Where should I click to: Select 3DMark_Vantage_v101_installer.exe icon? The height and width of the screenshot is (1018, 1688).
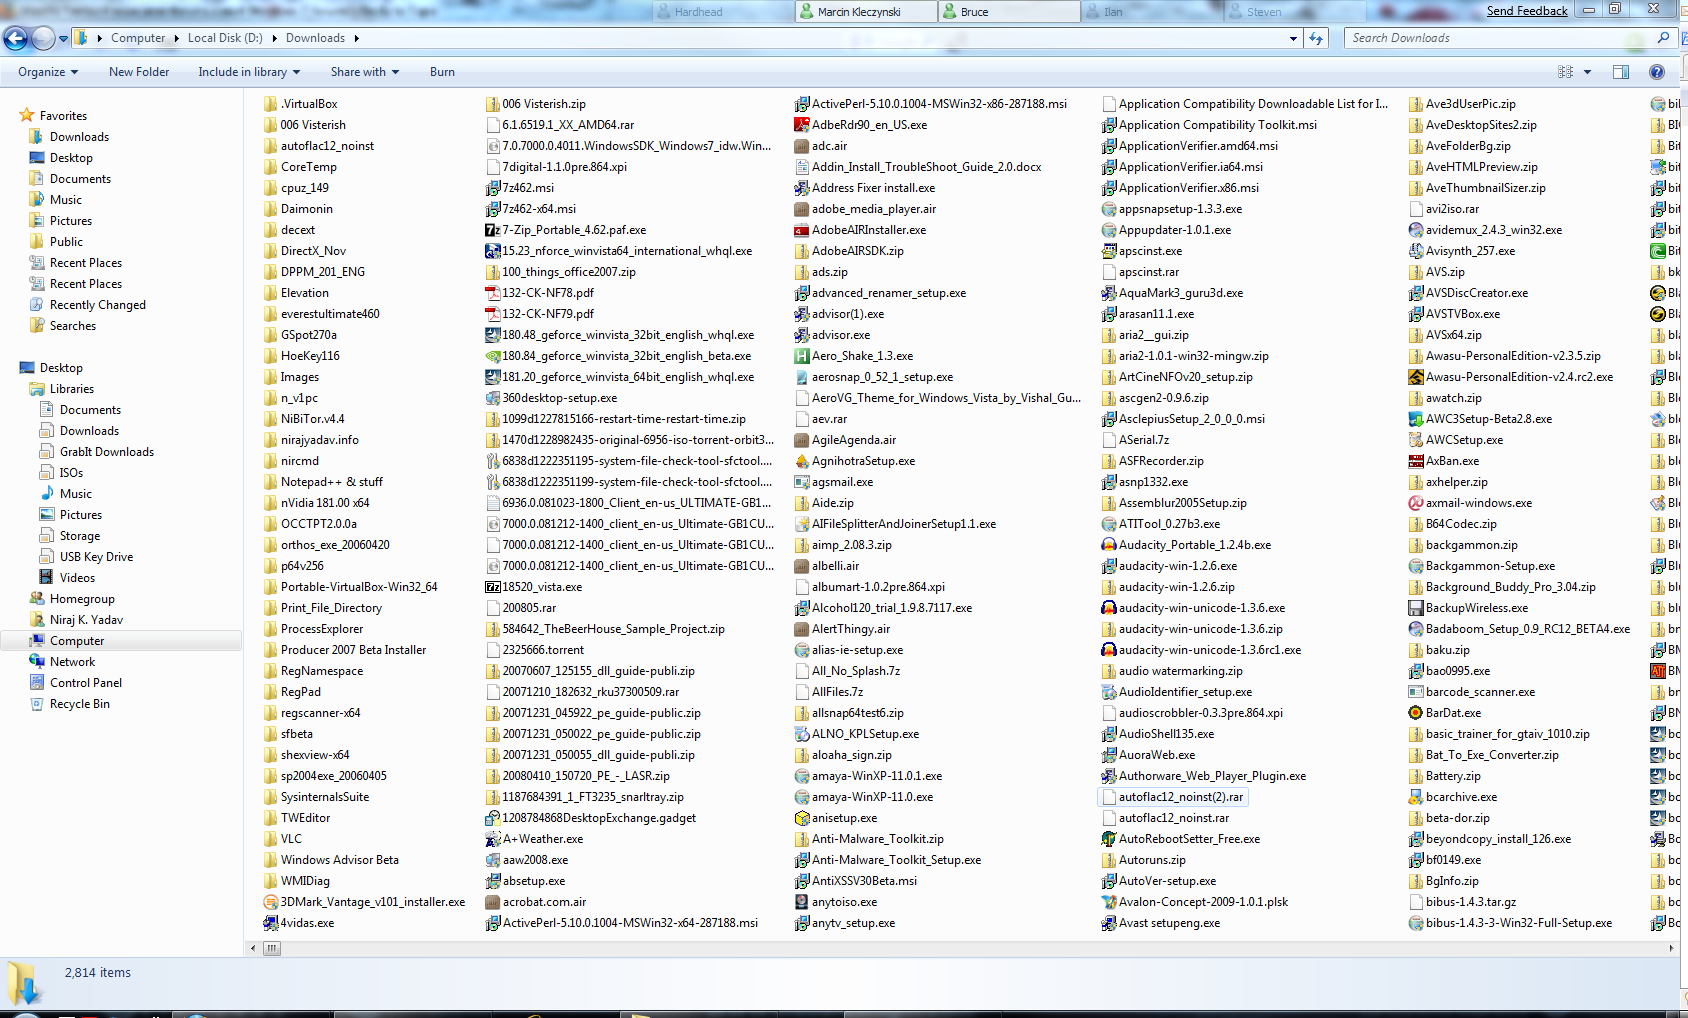[x=271, y=902]
